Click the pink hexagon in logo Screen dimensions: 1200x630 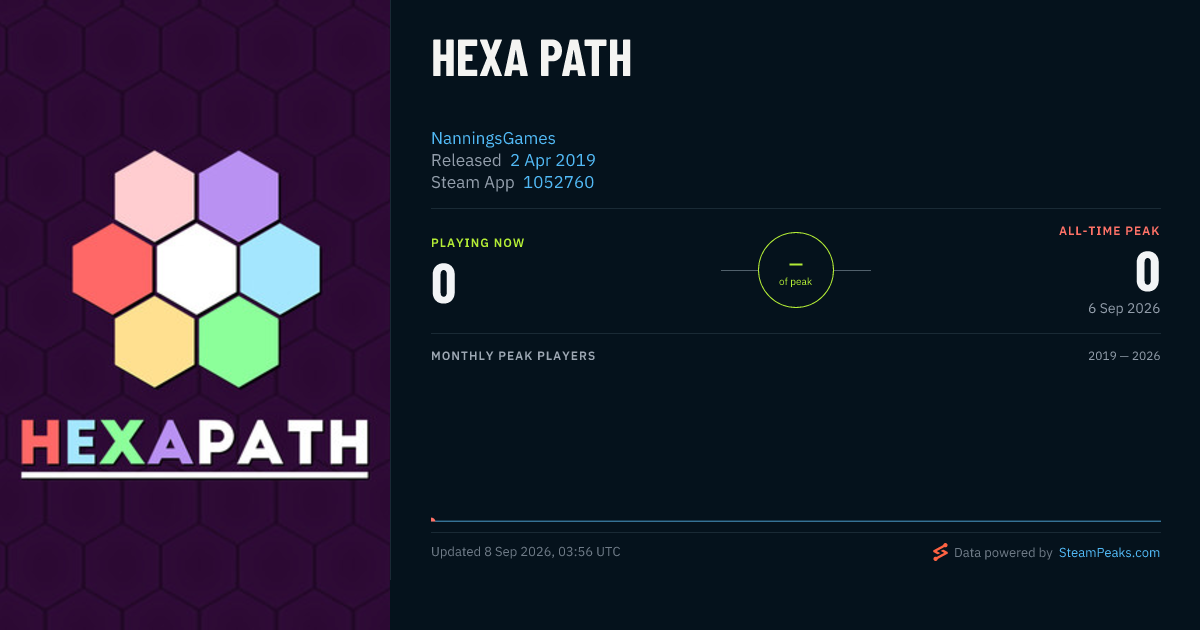pos(154,196)
